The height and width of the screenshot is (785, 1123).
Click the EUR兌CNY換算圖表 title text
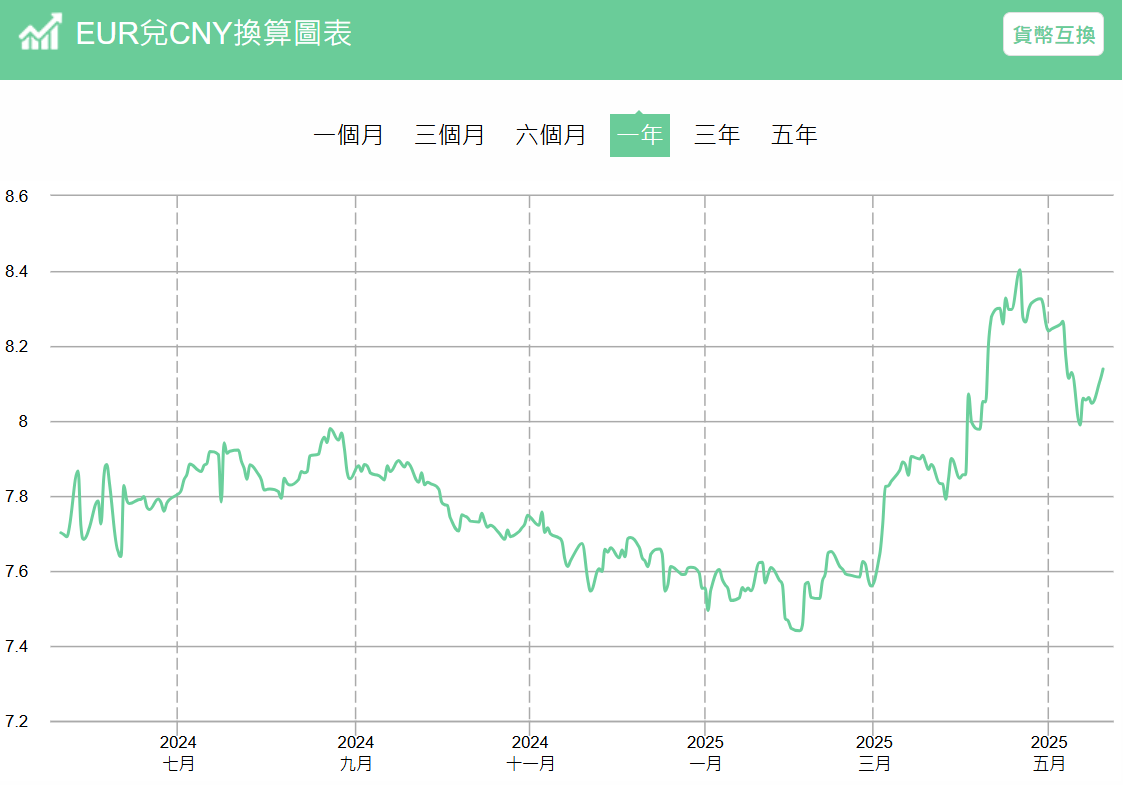[x=213, y=33]
